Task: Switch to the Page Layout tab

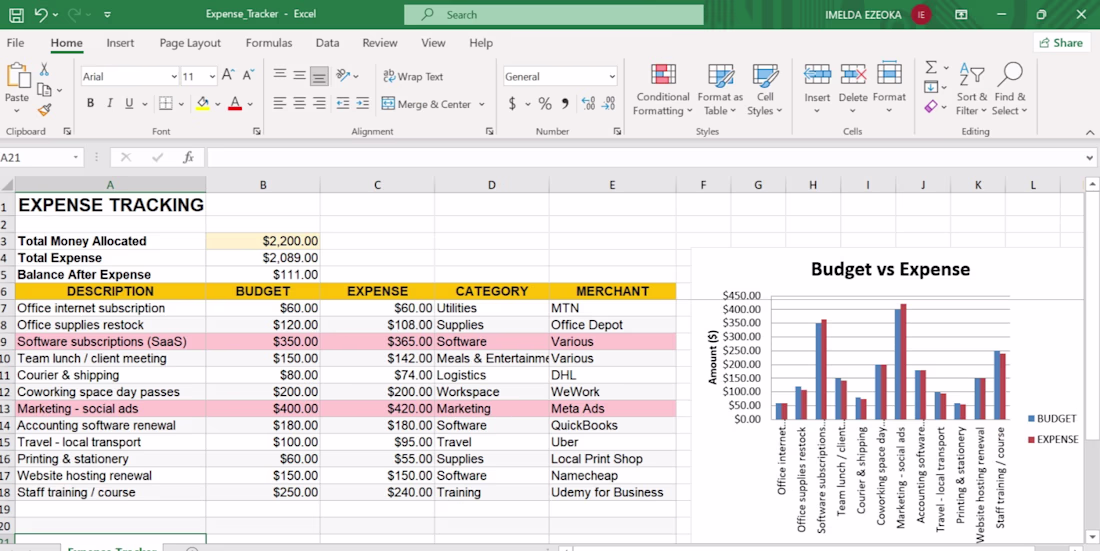Action: 190,43
